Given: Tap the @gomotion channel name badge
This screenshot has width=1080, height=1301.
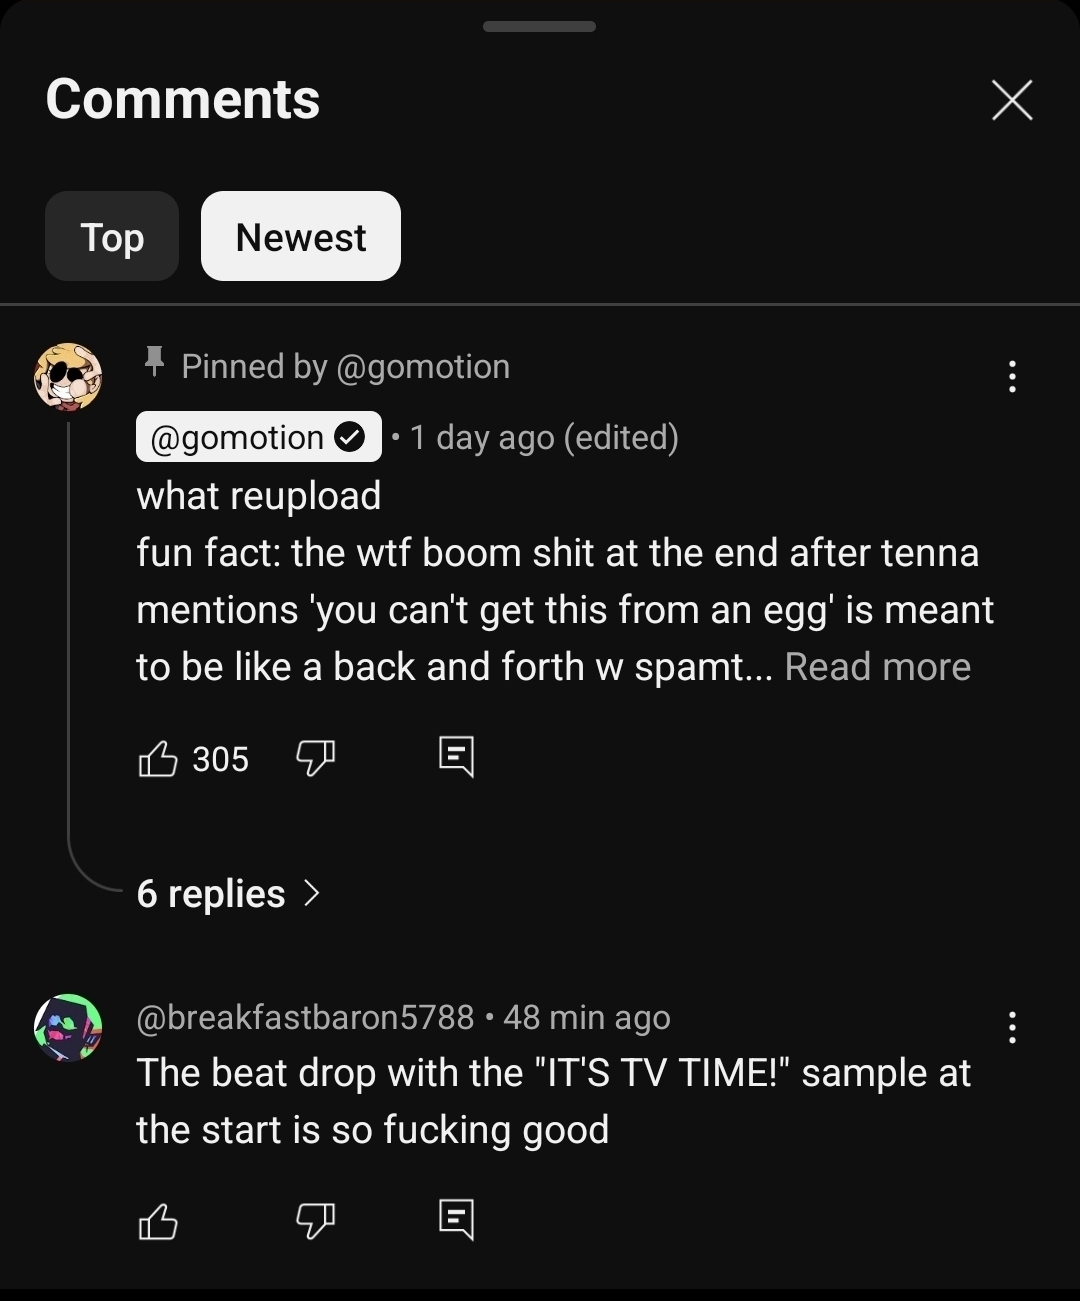Looking at the screenshot, I should click(258, 437).
